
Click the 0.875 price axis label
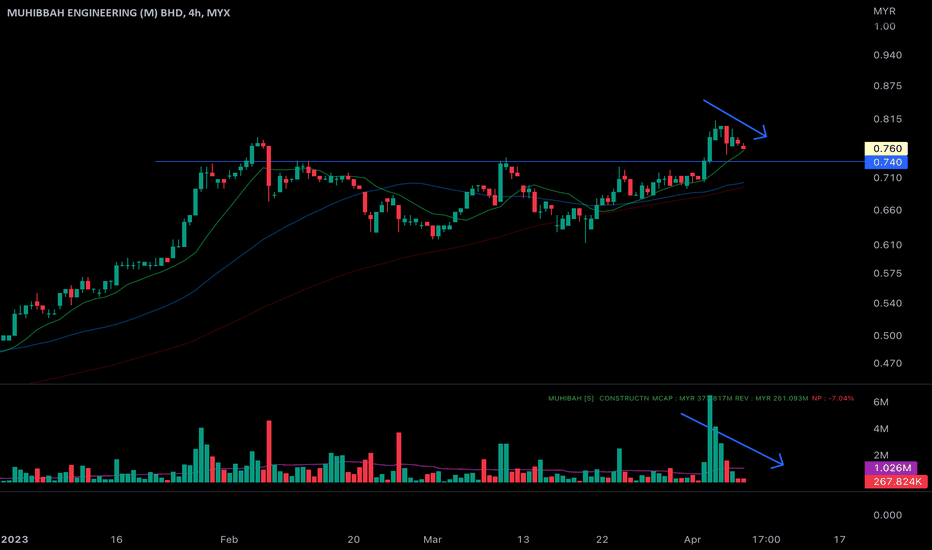887,86
